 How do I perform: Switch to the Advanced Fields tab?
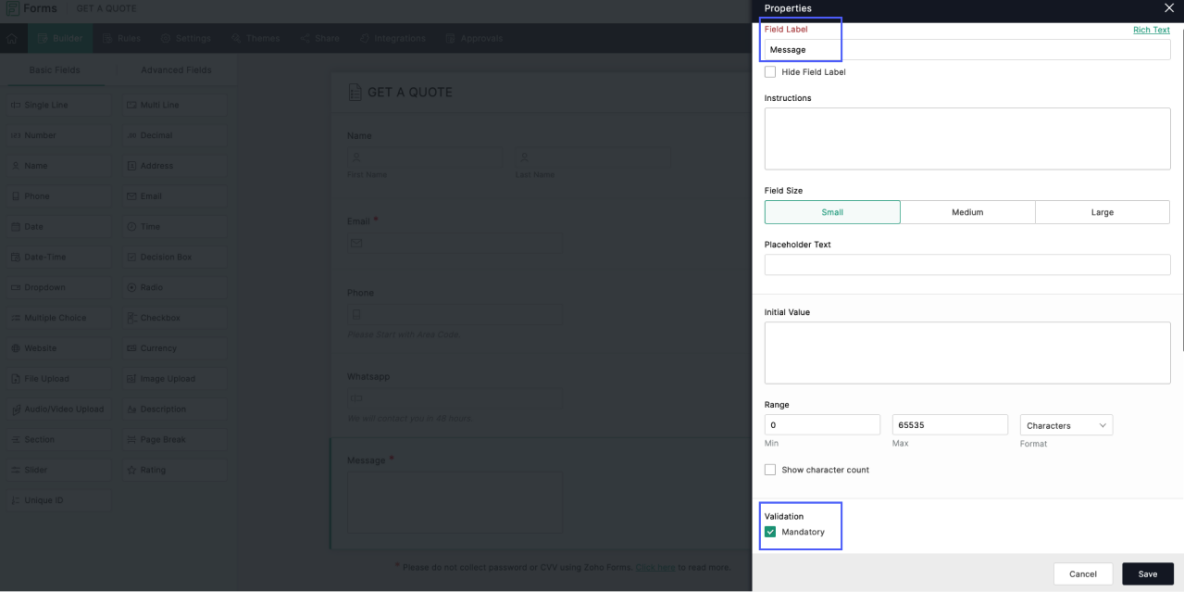(176, 71)
